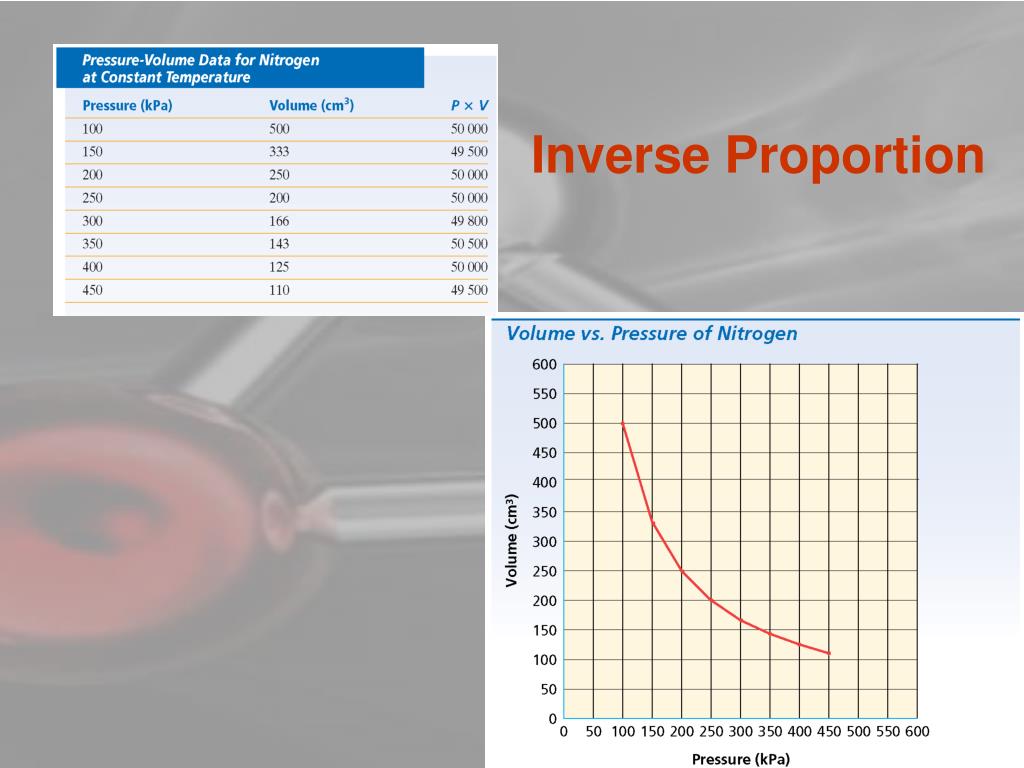The image size is (1024, 768).
Task: Click y-axis tick label '550'
Action: coord(544,394)
